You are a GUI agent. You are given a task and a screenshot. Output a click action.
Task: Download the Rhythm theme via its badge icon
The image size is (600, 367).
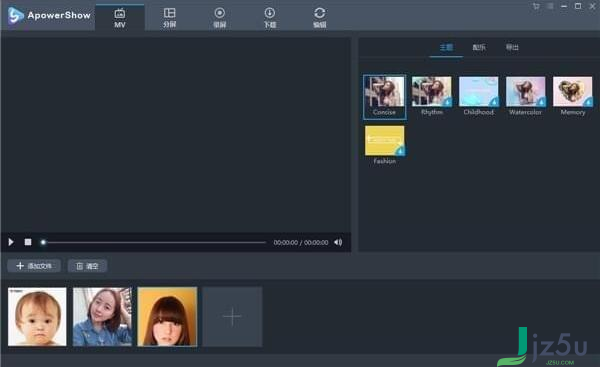tap(447, 102)
